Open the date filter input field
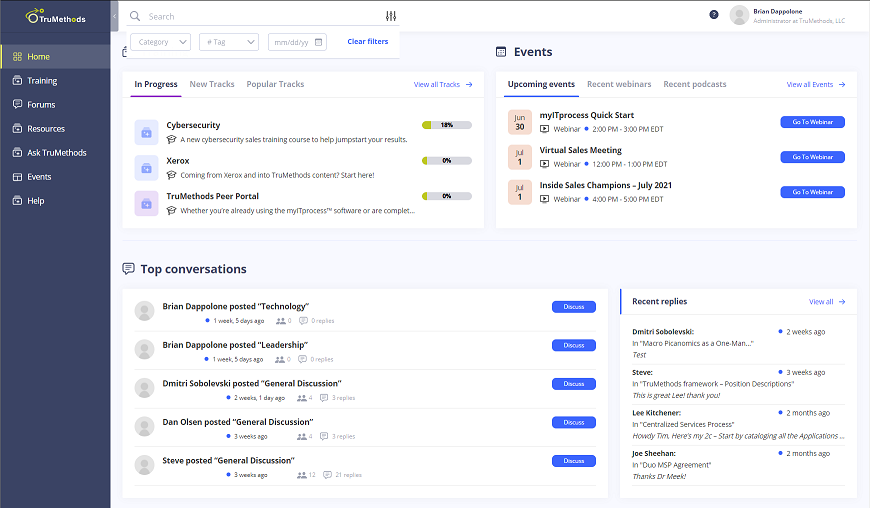870x508 pixels. point(297,42)
